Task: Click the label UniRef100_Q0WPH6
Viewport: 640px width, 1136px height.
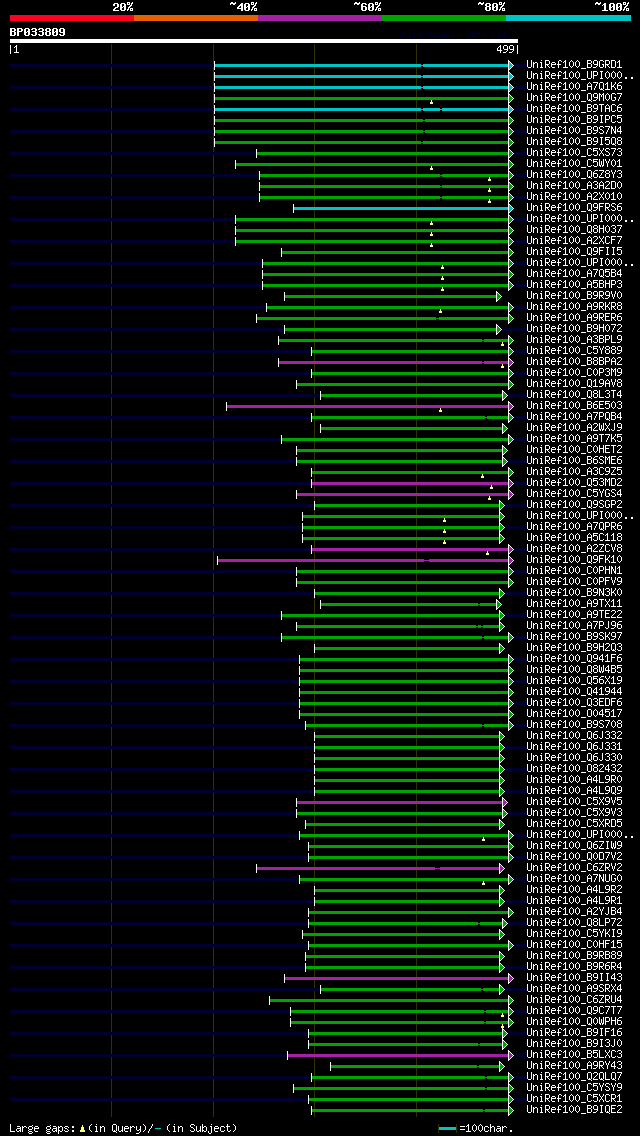Action: 574,1022
